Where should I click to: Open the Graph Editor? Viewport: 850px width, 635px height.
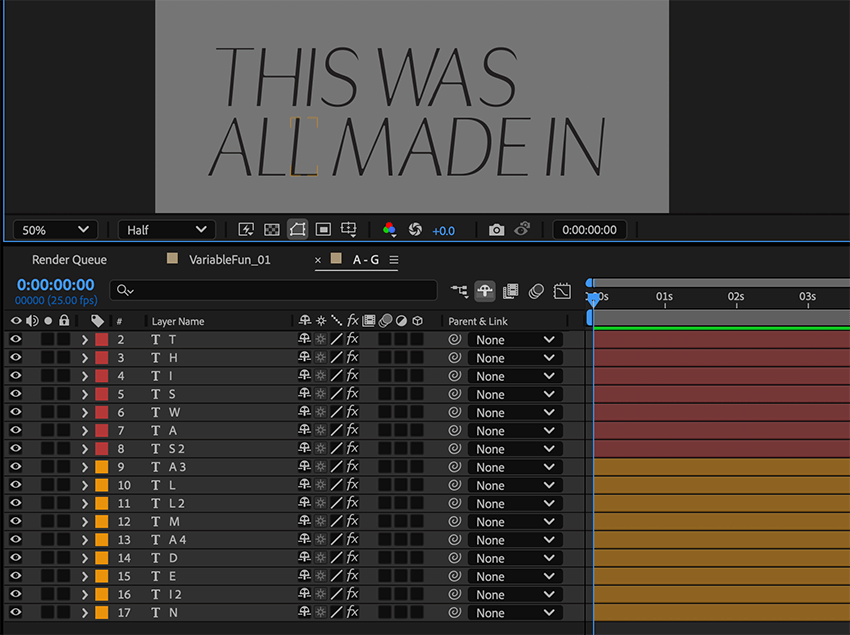click(562, 291)
